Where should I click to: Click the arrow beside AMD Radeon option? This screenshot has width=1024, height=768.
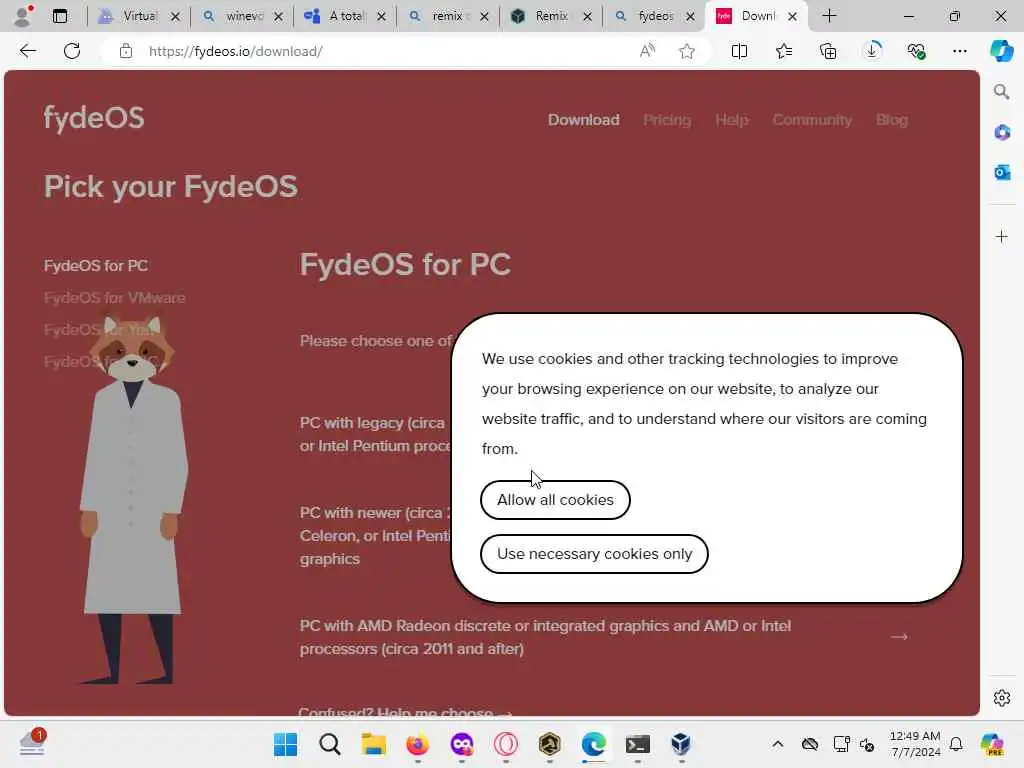(x=899, y=637)
